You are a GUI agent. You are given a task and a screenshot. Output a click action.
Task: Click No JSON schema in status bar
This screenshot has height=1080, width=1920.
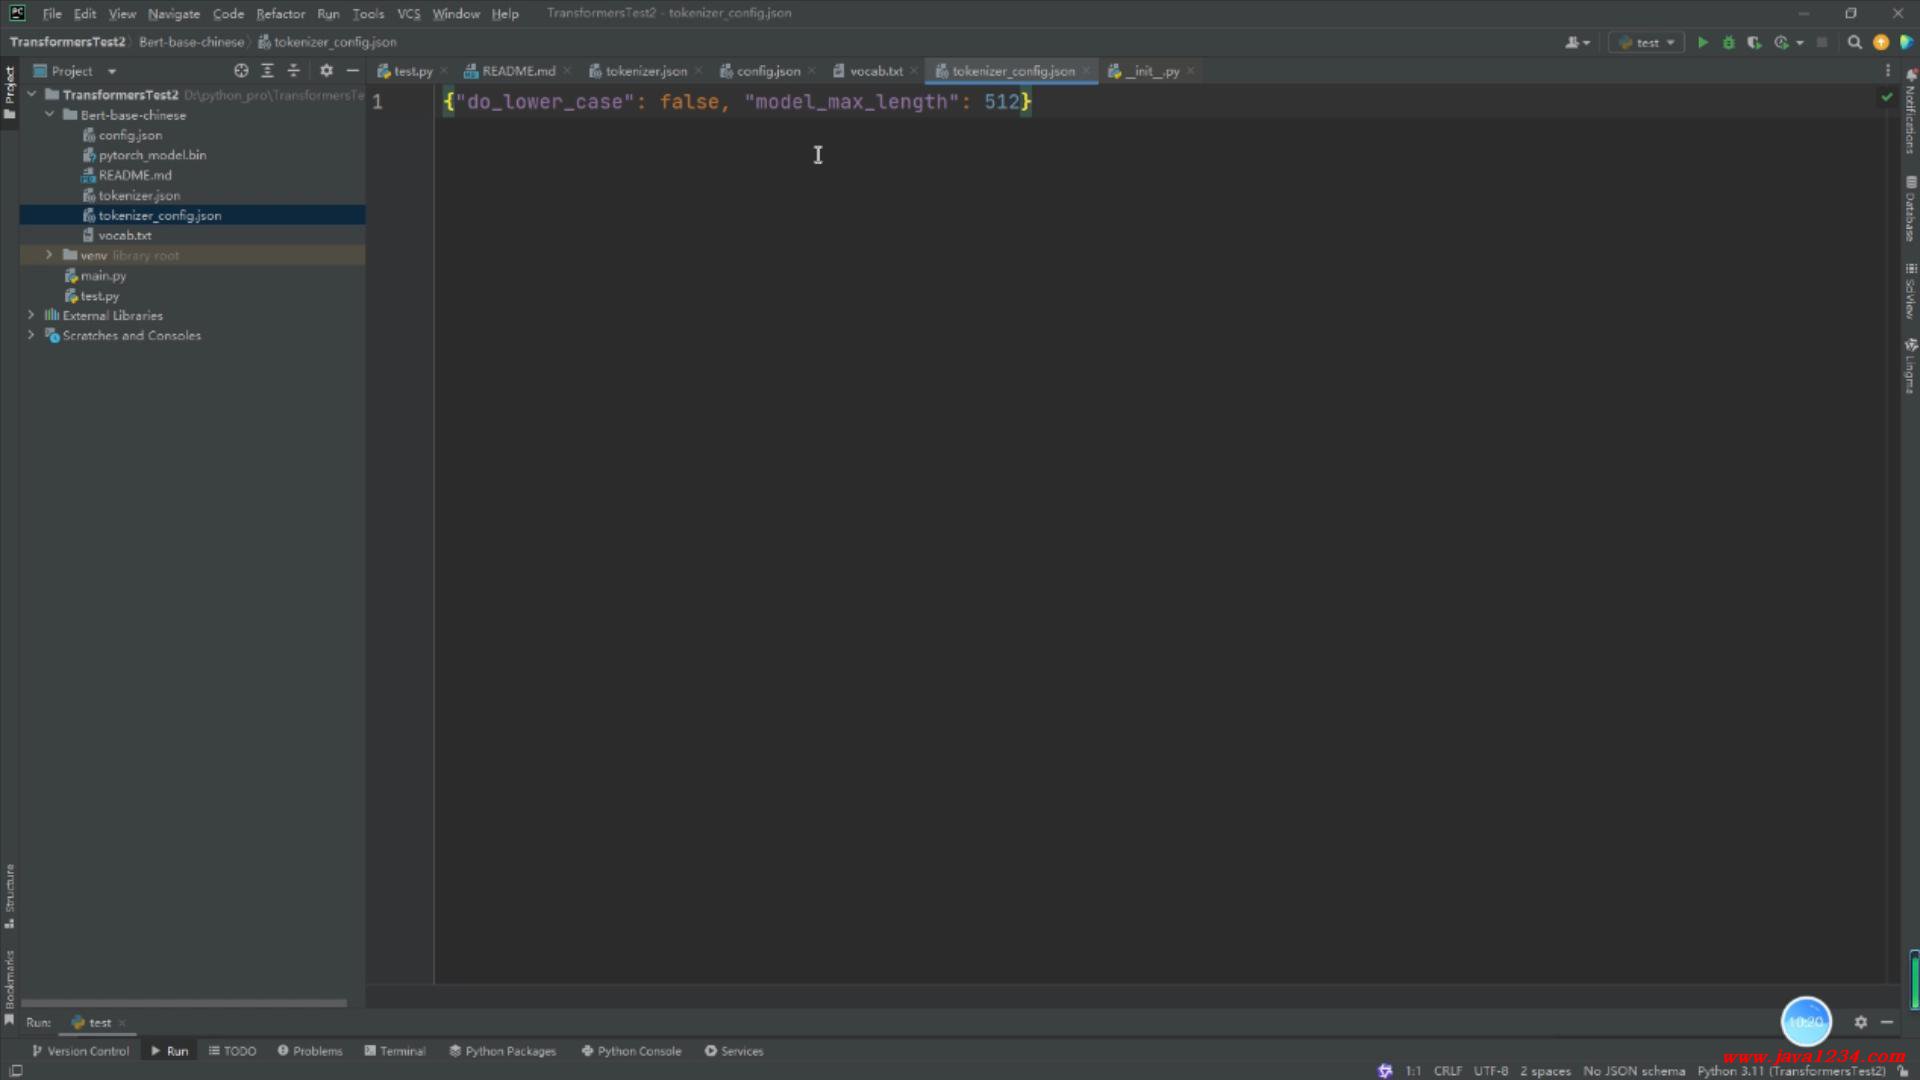pyautogui.click(x=1633, y=1071)
